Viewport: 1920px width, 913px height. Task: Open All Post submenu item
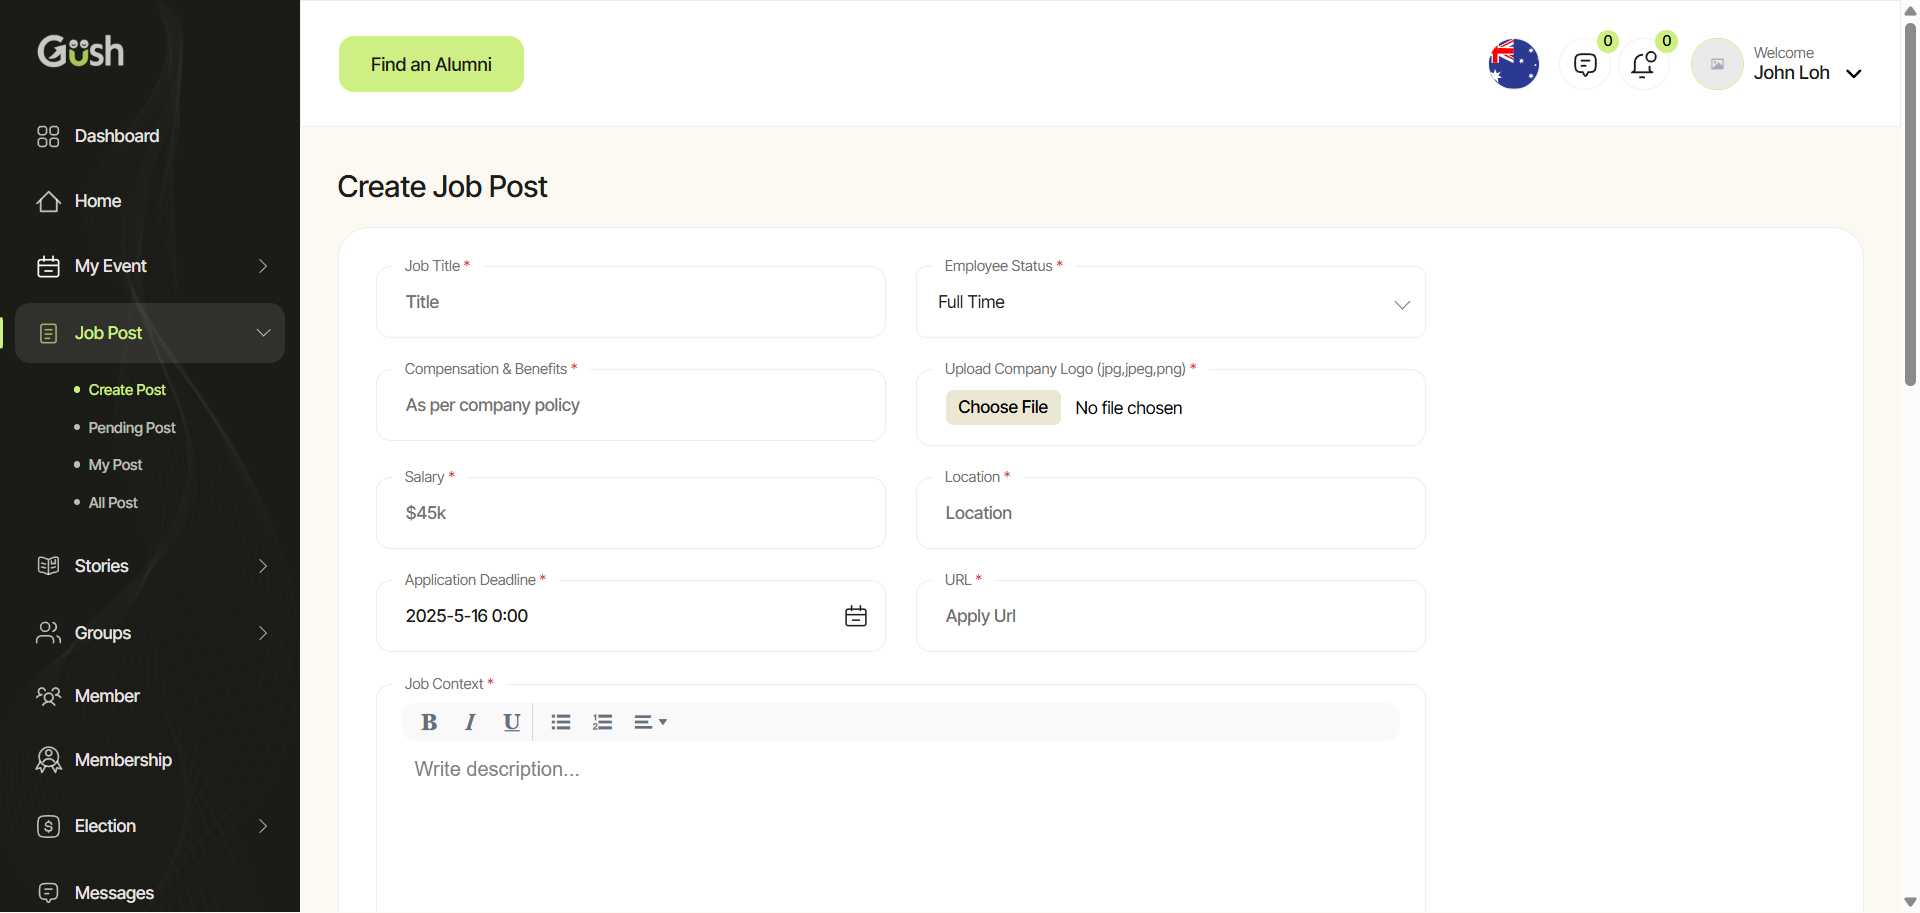113,503
